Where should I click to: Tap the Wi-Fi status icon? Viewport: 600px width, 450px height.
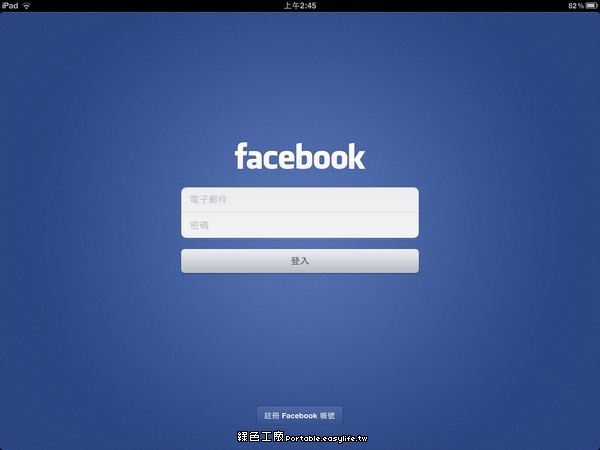[x=26, y=6]
